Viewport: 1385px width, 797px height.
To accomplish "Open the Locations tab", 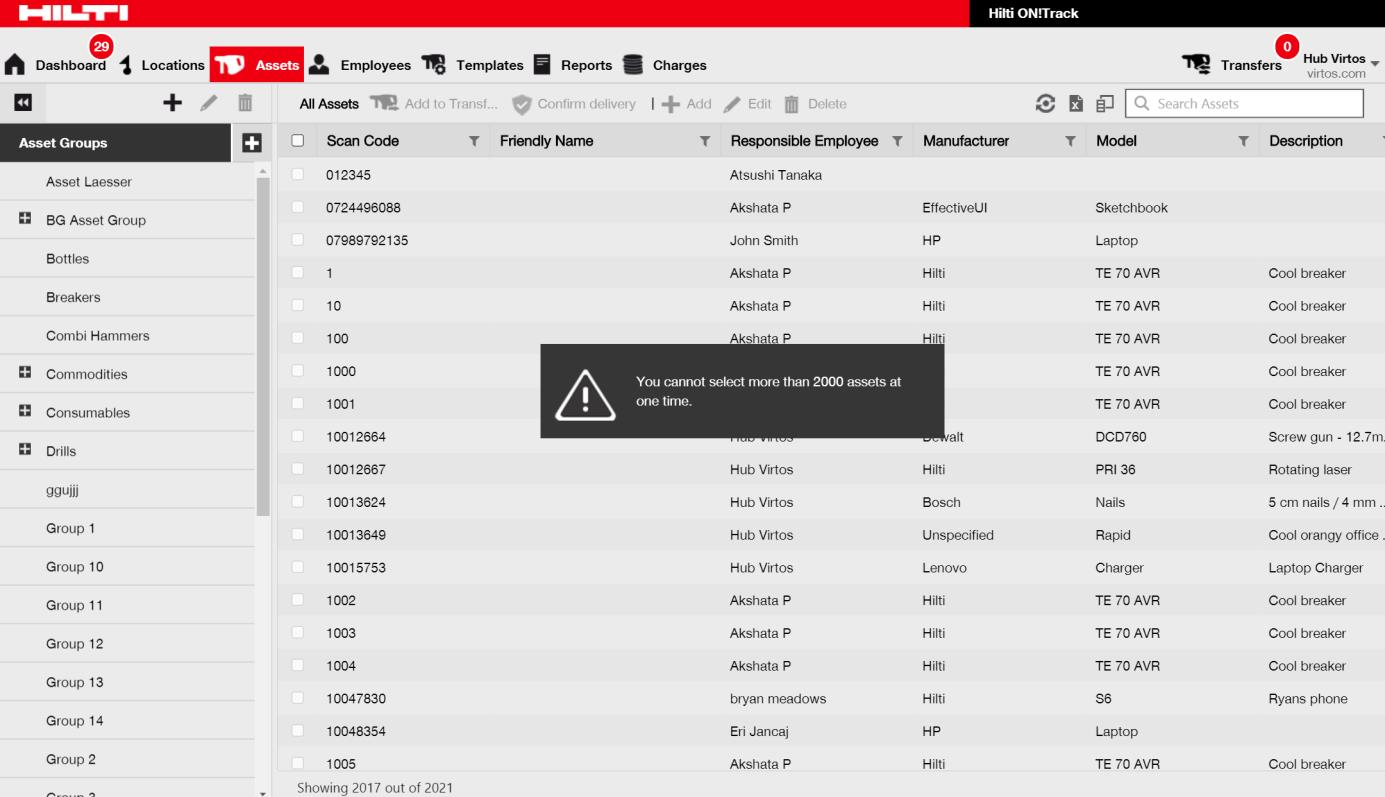I will pos(173,65).
